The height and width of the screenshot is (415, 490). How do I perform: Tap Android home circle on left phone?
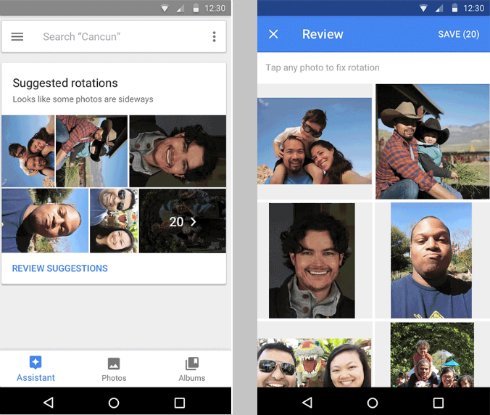tap(114, 403)
